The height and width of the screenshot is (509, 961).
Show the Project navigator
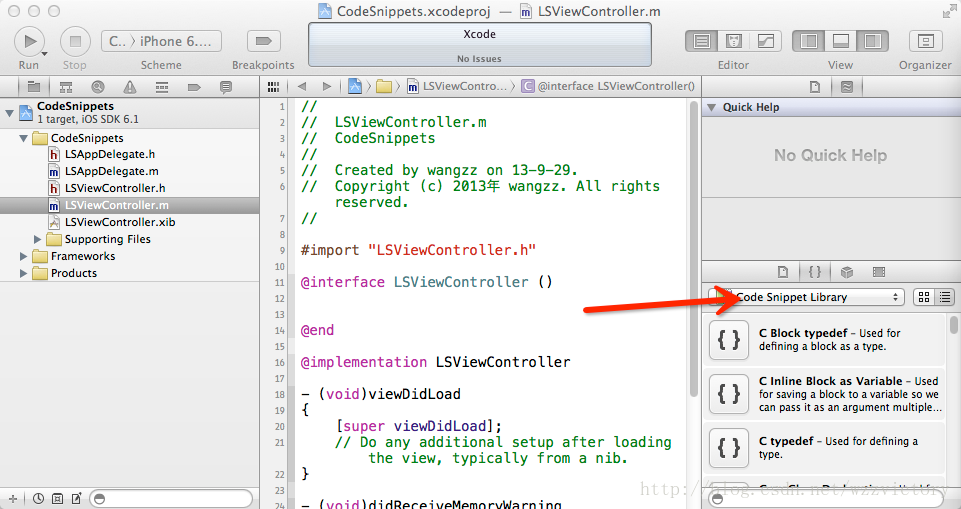[34, 87]
